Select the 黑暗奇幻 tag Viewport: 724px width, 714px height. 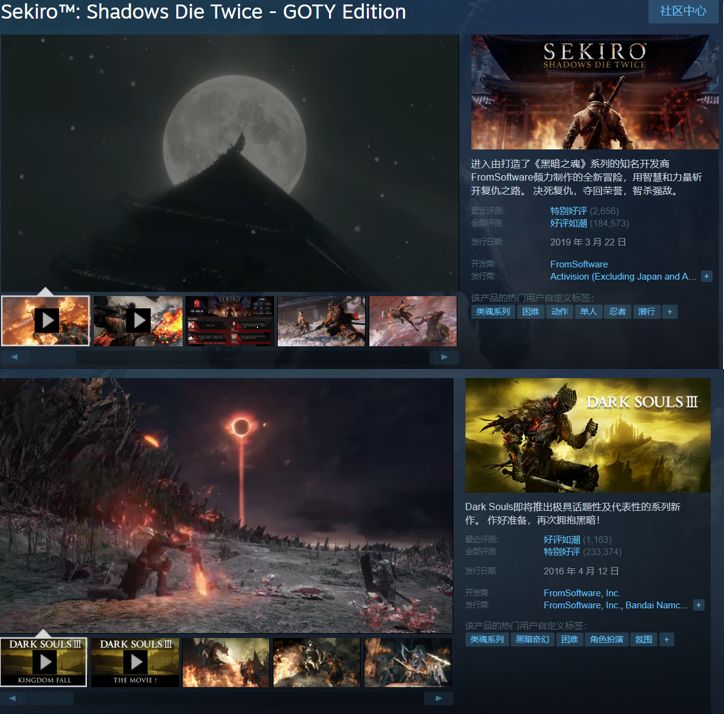[532, 640]
